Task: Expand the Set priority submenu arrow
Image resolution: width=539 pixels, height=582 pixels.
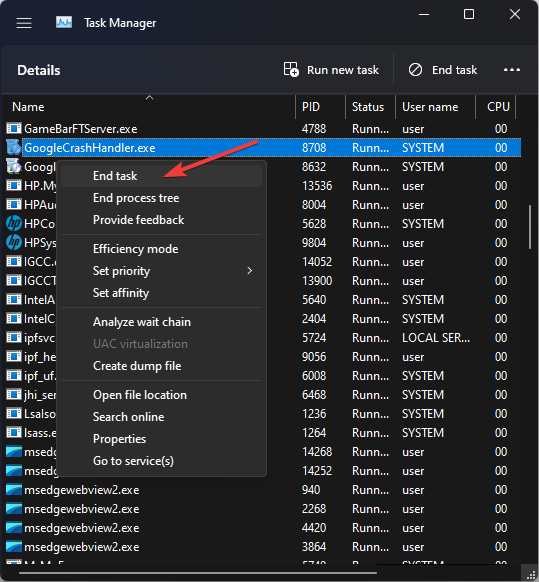Action: click(x=249, y=271)
